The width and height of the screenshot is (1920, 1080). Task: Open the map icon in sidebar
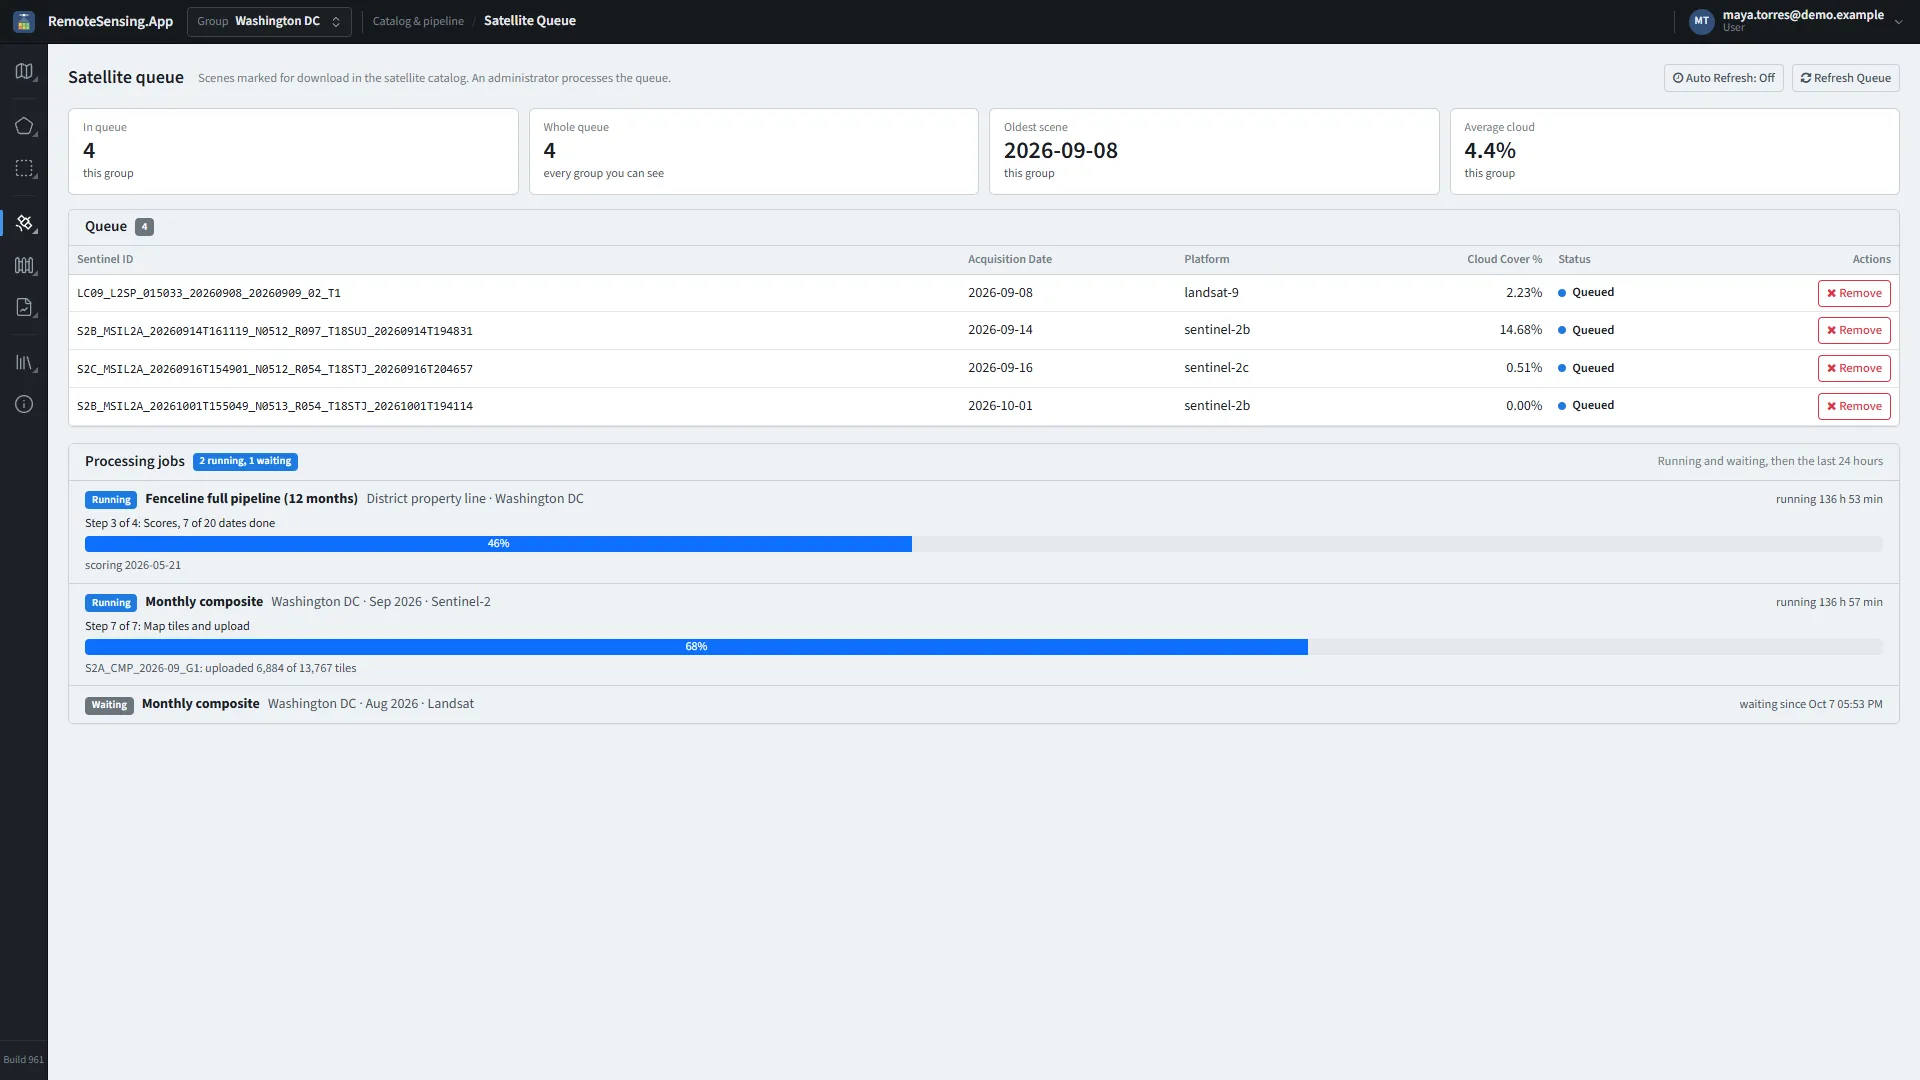24,72
